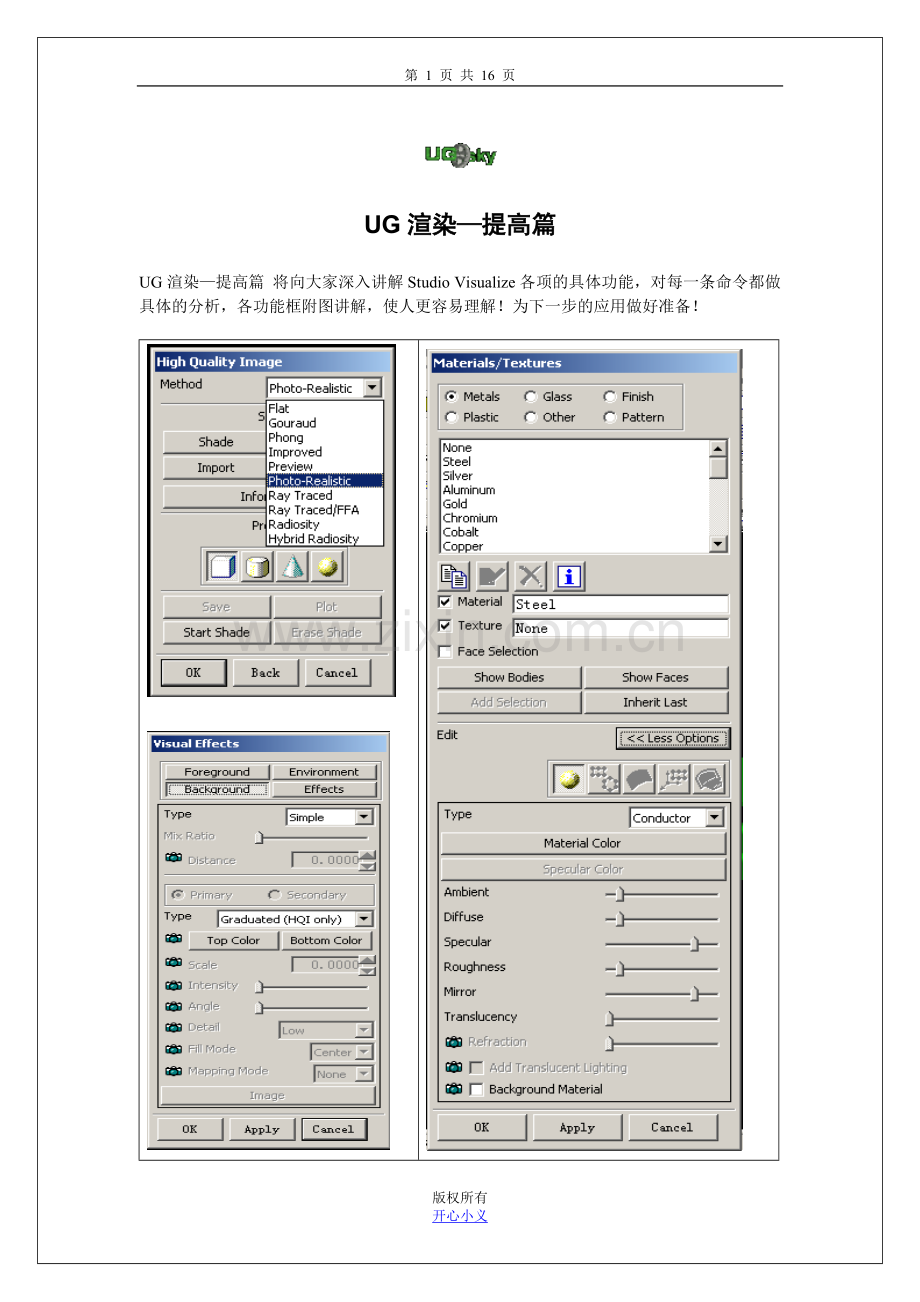Open the Method dropdown arrow
Image resolution: width=920 pixels, height=1302 pixels.
click(x=372, y=388)
